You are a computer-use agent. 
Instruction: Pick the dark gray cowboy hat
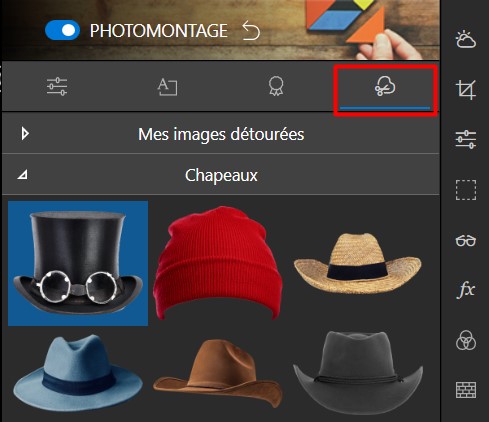[358, 373]
